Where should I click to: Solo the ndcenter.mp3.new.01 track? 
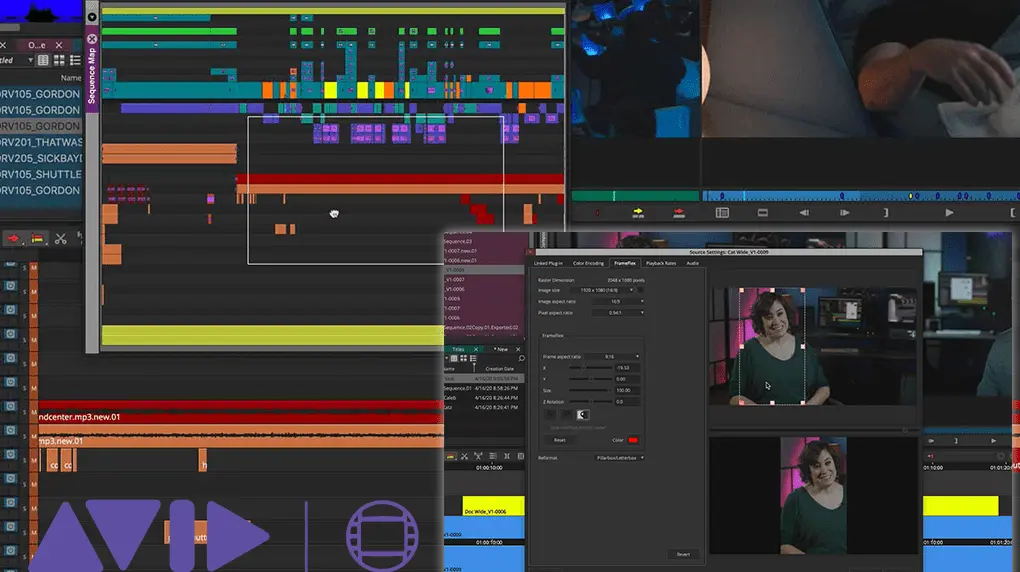click(x=25, y=413)
